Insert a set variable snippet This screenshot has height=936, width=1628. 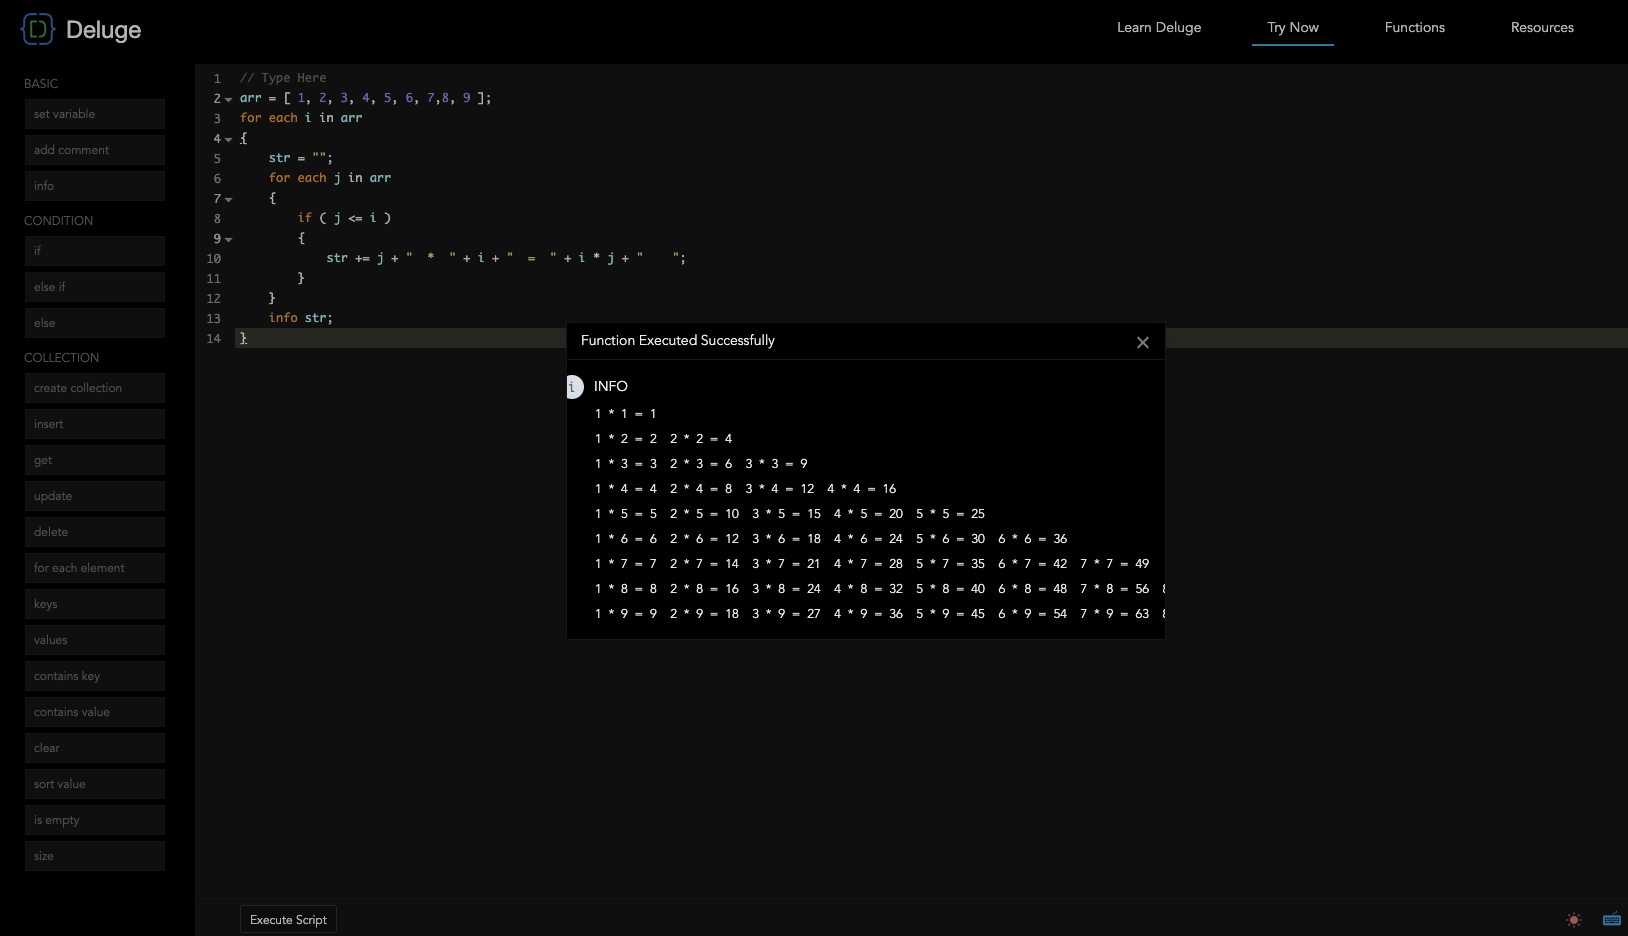coord(95,114)
